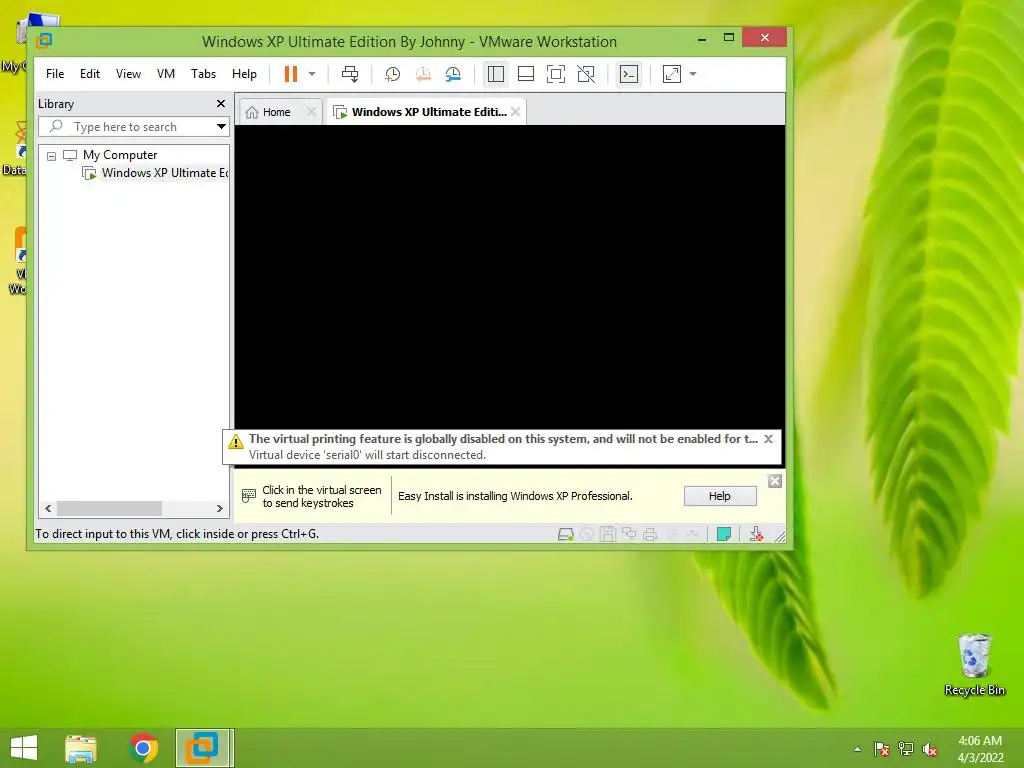
Task: Click the printer status icon
Action: pos(650,534)
